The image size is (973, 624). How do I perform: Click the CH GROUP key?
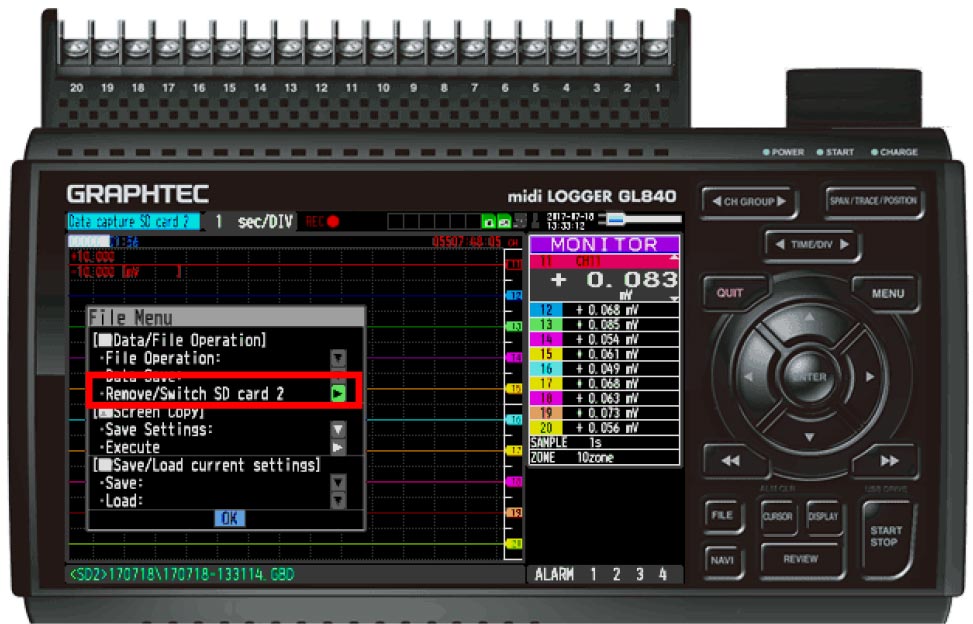(x=749, y=202)
